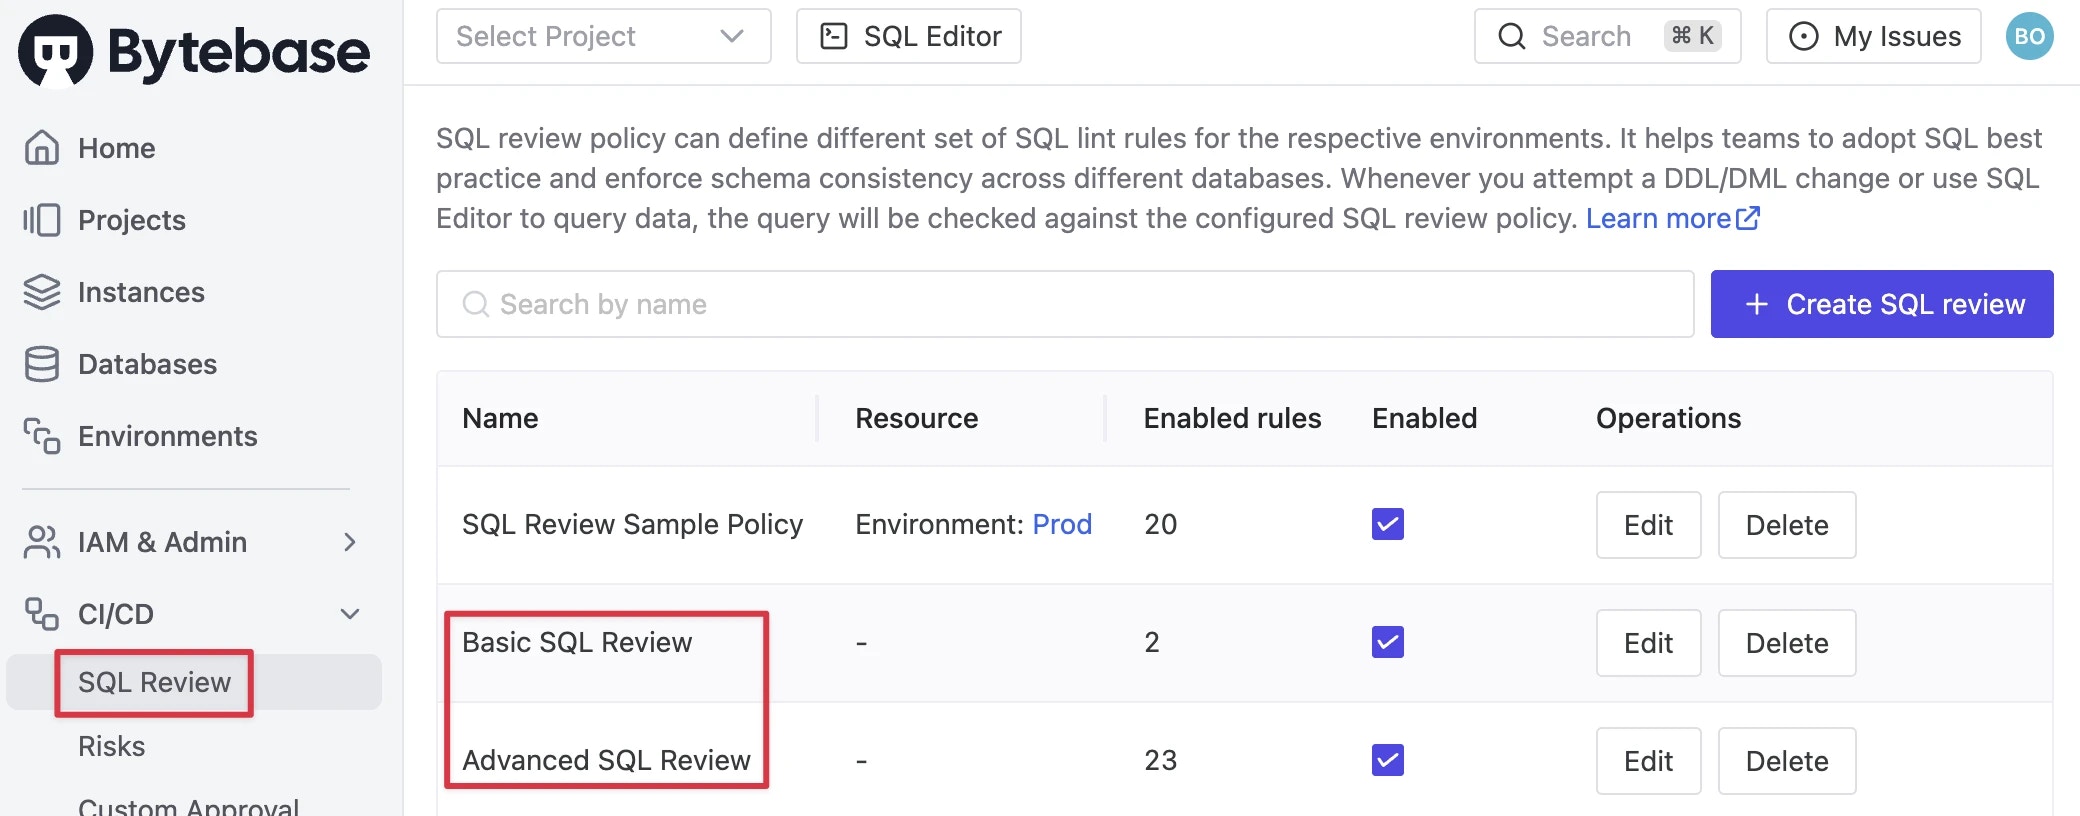Click the enabled rules value 23
Image resolution: width=2080 pixels, height=816 pixels.
(1160, 760)
